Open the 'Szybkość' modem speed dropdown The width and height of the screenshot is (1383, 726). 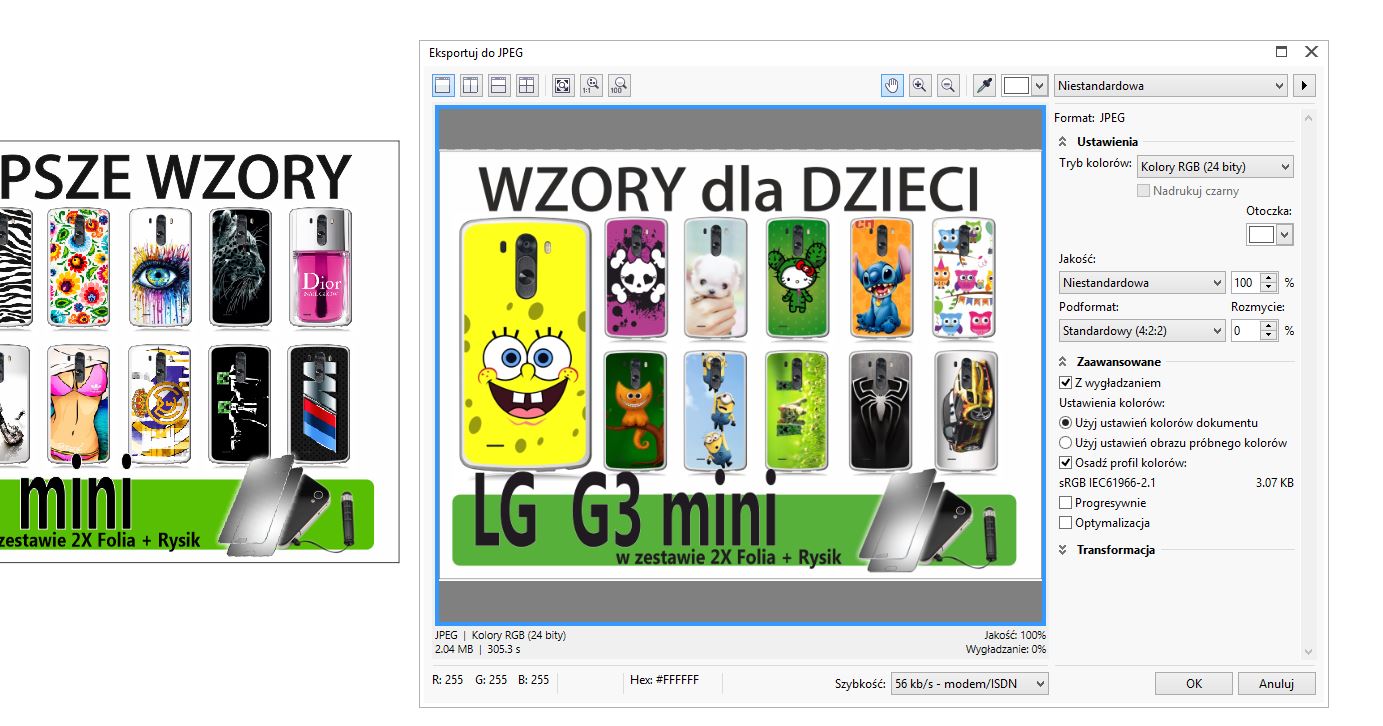[969, 684]
